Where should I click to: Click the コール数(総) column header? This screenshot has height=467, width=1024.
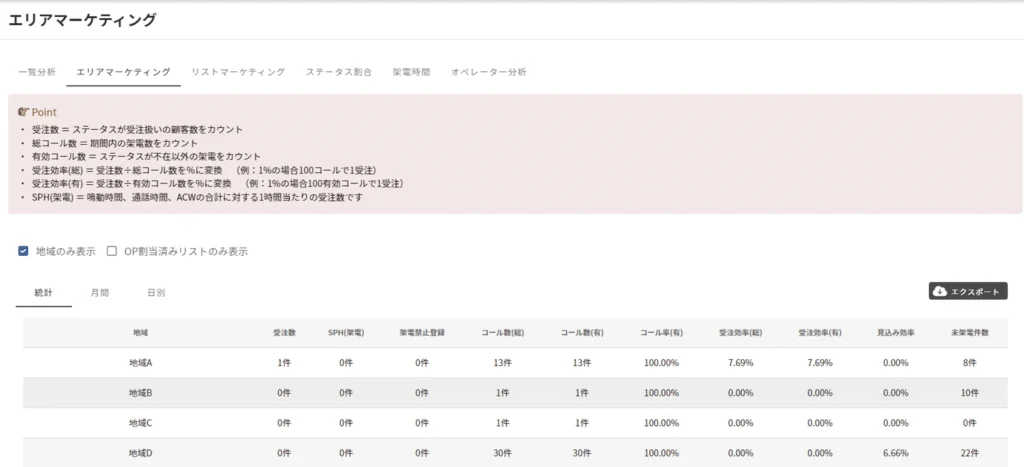point(502,332)
